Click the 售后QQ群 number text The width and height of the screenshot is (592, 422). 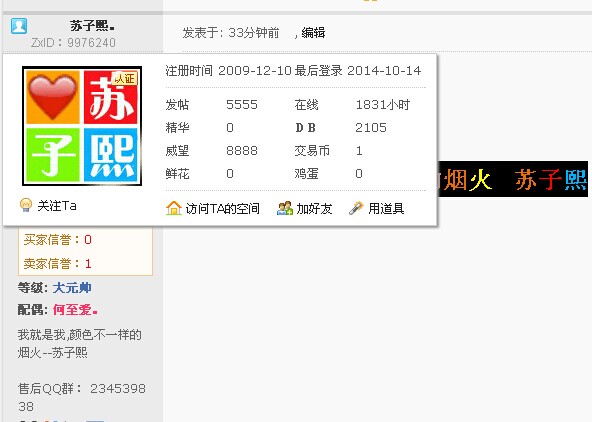pos(82,397)
